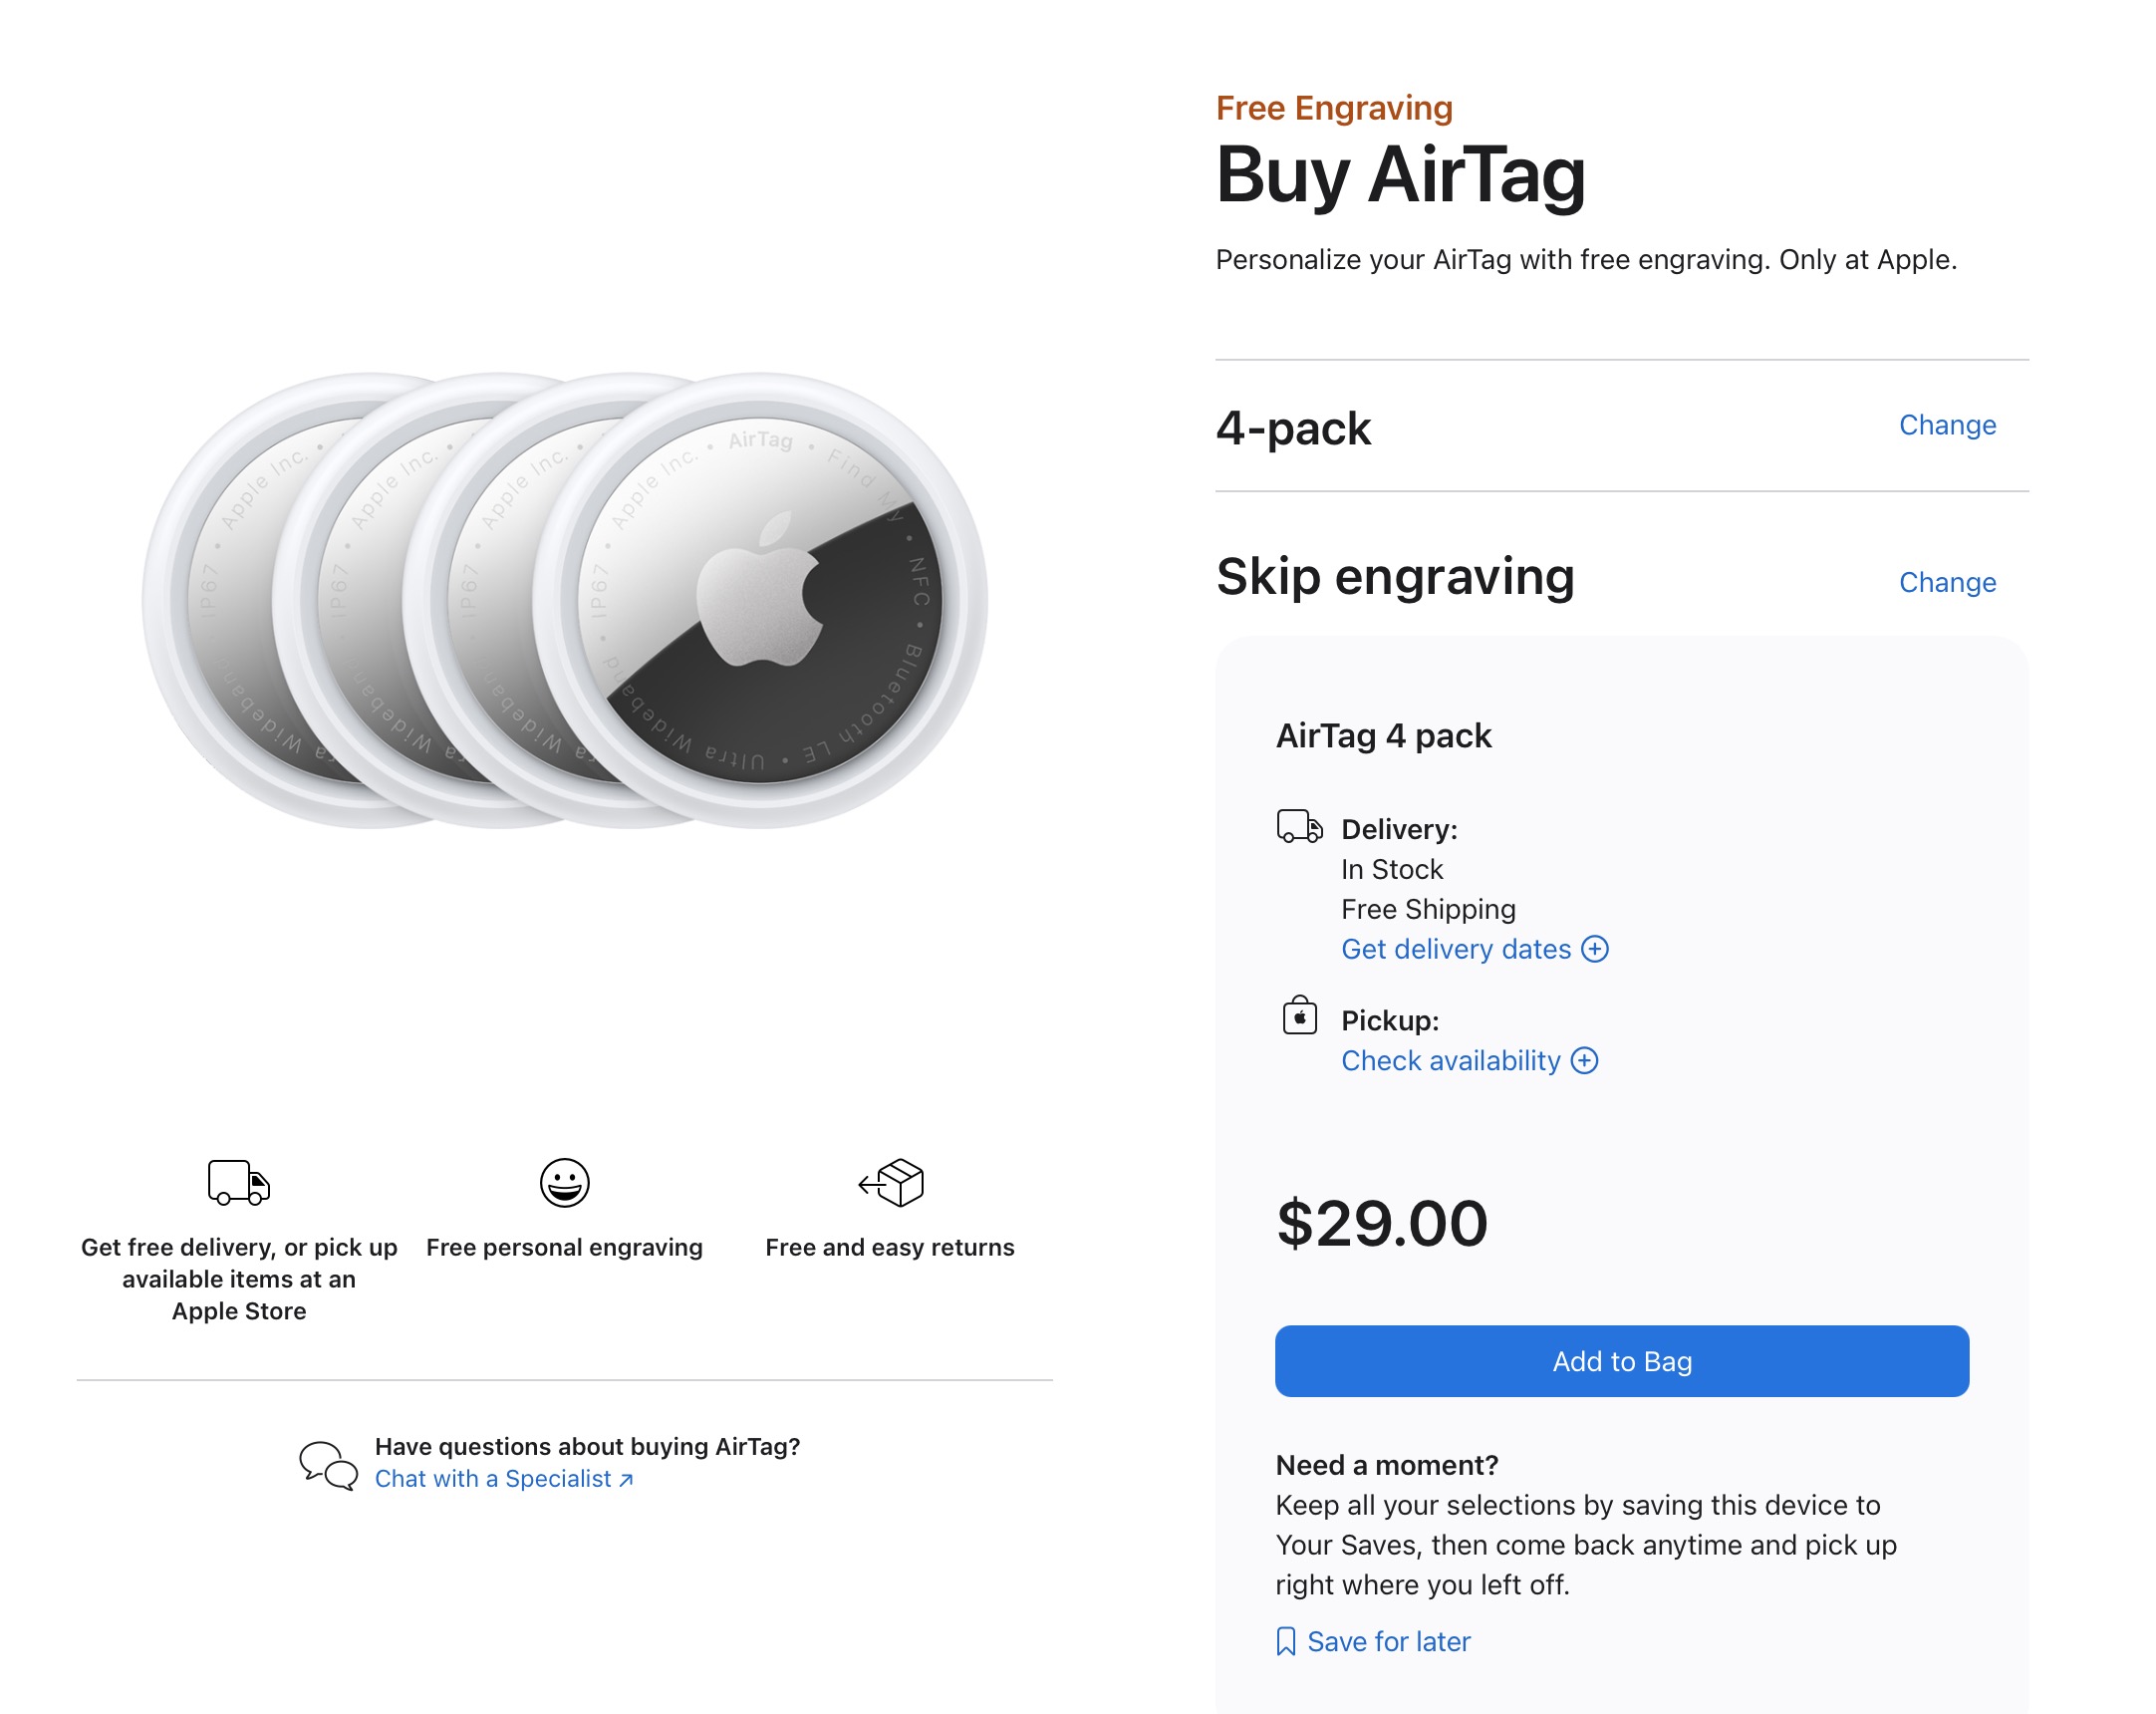
Task: Click the free delivery truck icon under image
Action: [239, 1183]
